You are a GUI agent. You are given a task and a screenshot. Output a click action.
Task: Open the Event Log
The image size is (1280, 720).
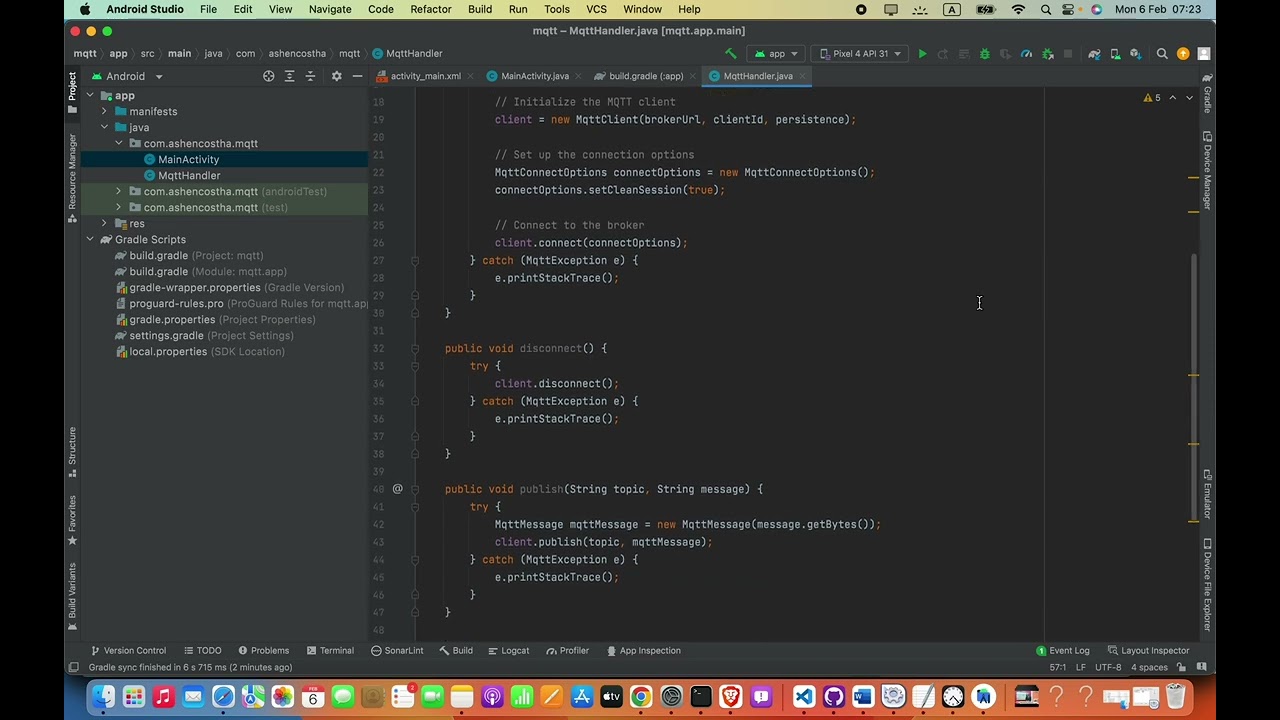(1062, 651)
